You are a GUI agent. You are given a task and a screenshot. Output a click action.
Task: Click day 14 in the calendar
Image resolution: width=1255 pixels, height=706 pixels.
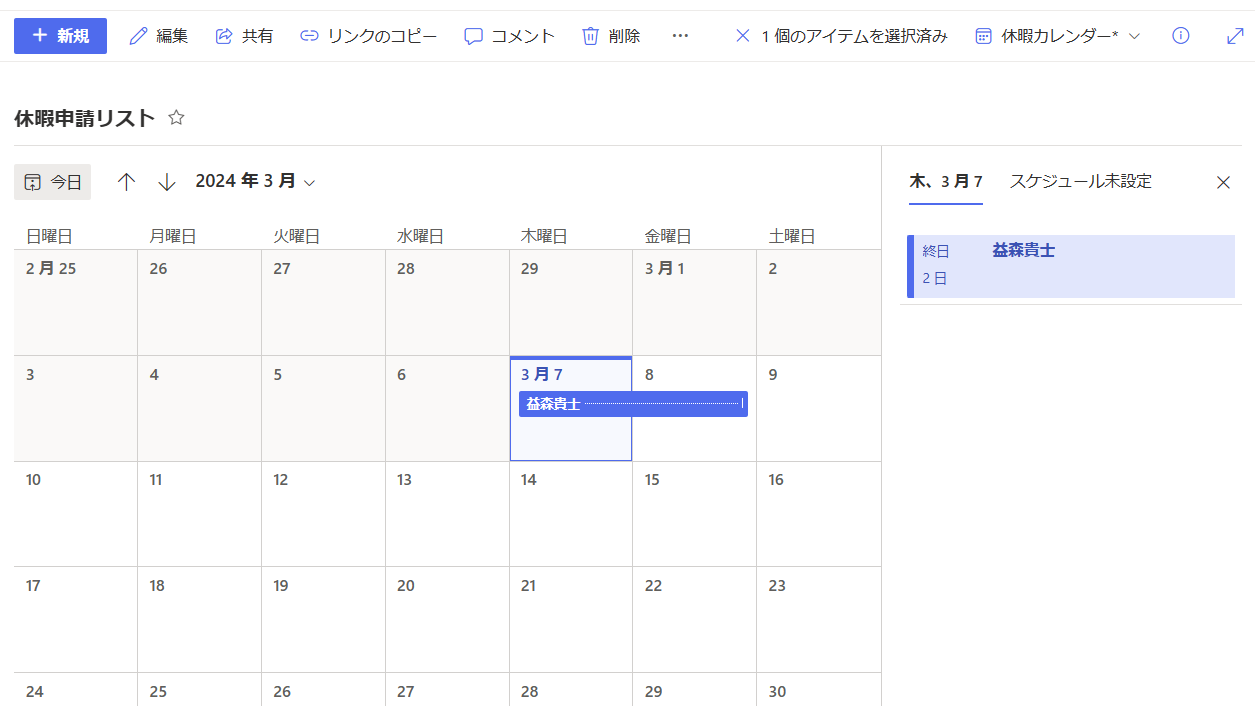[x=571, y=514]
